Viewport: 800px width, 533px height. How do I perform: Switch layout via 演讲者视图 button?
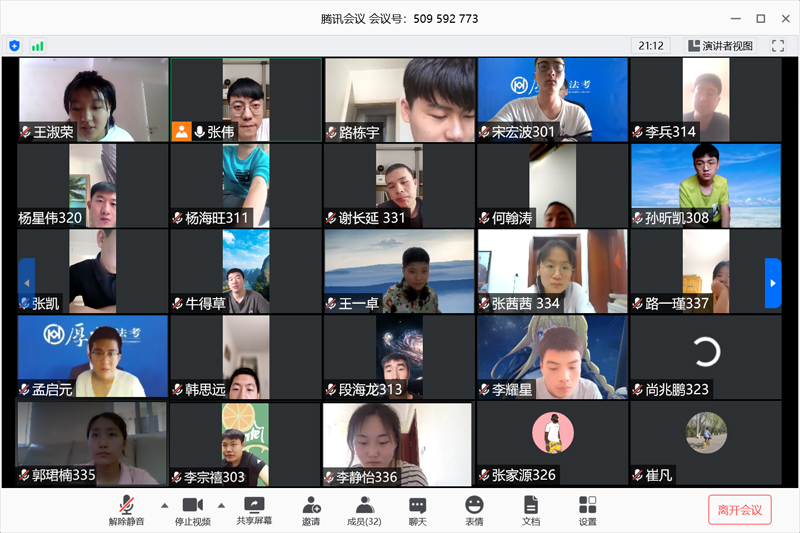click(x=721, y=46)
